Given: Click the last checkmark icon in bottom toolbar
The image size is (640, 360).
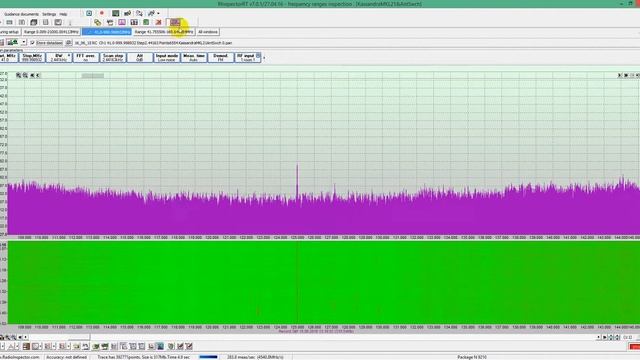Looking at the screenshot, I should click(x=189, y=346).
